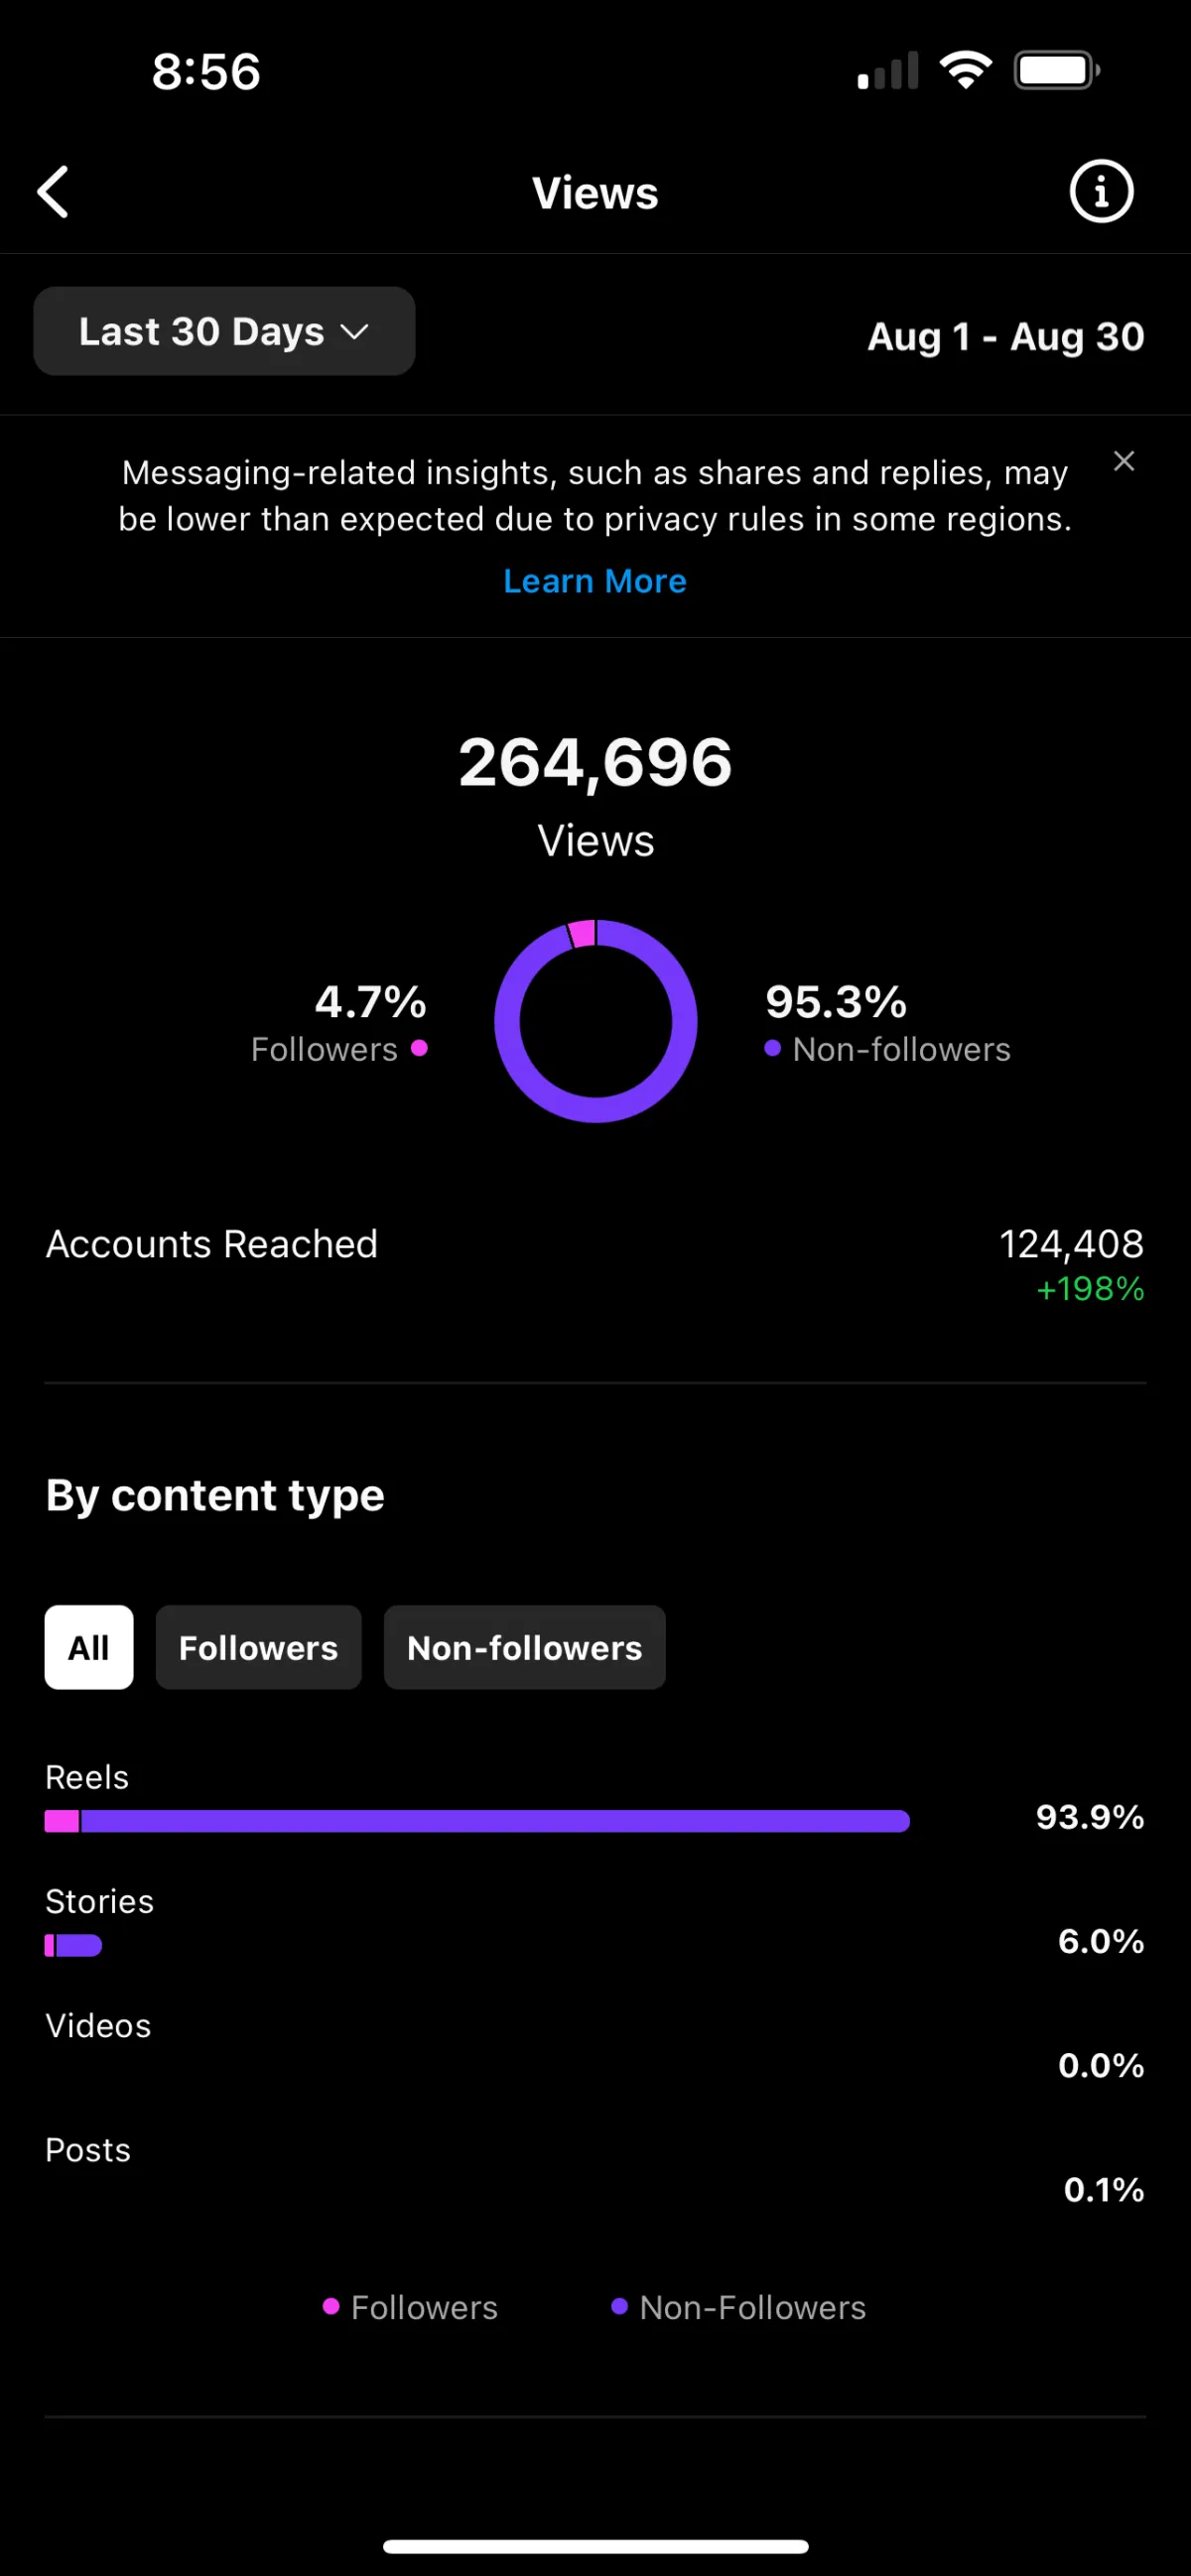Click the chevron next to Last 30 Days
This screenshot has width=1191, height=2576.
(355, 332)
